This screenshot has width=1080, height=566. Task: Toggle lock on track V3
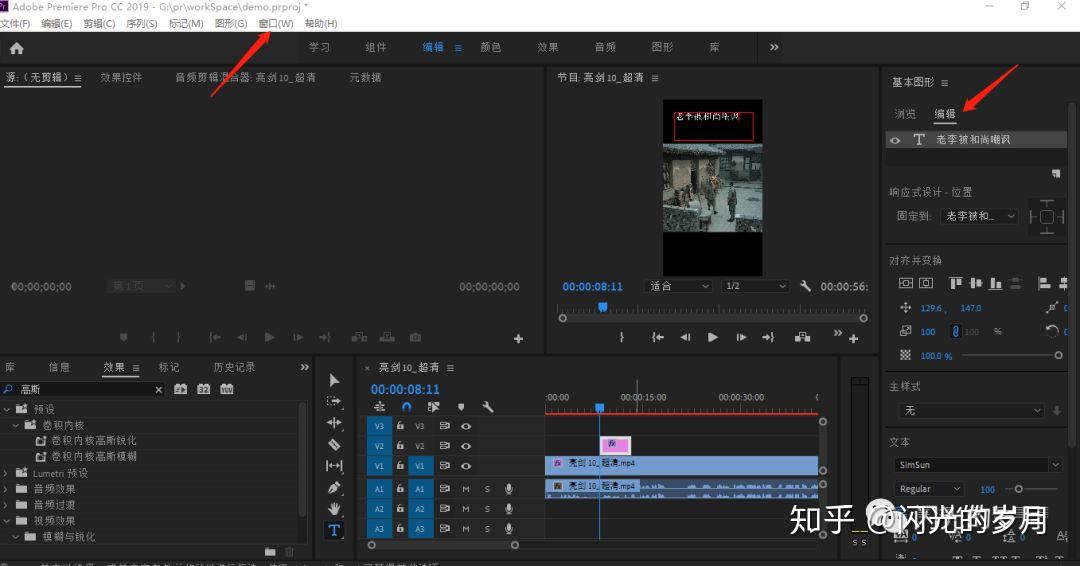pos(400,426)
